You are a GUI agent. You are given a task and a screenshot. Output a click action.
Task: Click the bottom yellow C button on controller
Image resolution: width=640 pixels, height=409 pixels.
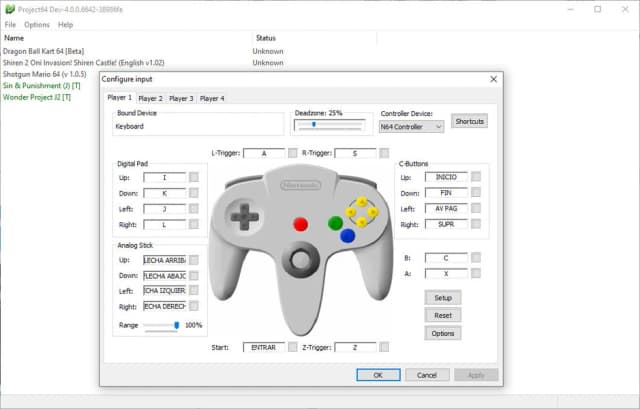point(362,222)
